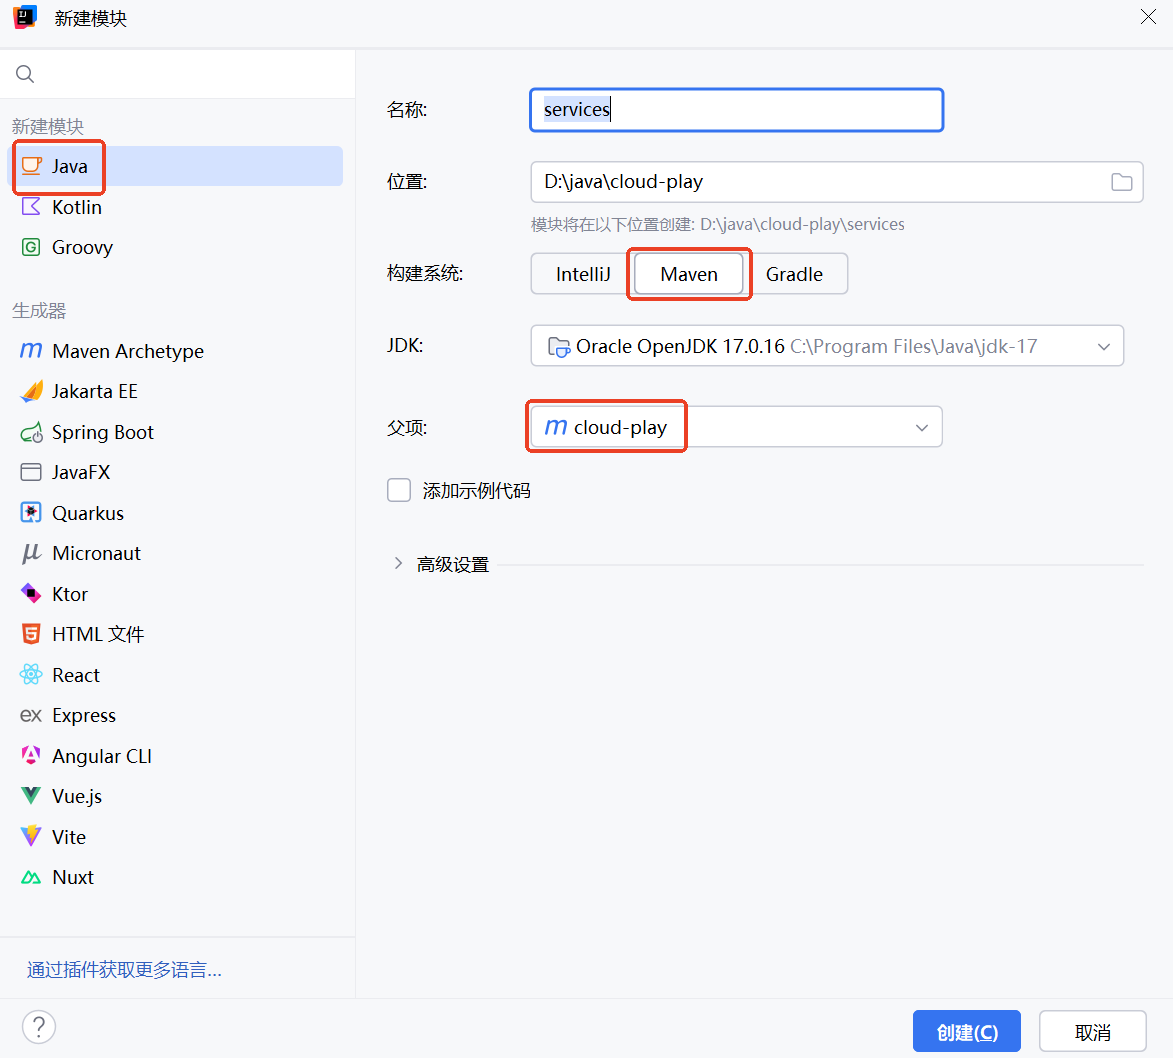Expand the 高级设置 section
The image size is (1173, 1058).
tap(398, 563)
